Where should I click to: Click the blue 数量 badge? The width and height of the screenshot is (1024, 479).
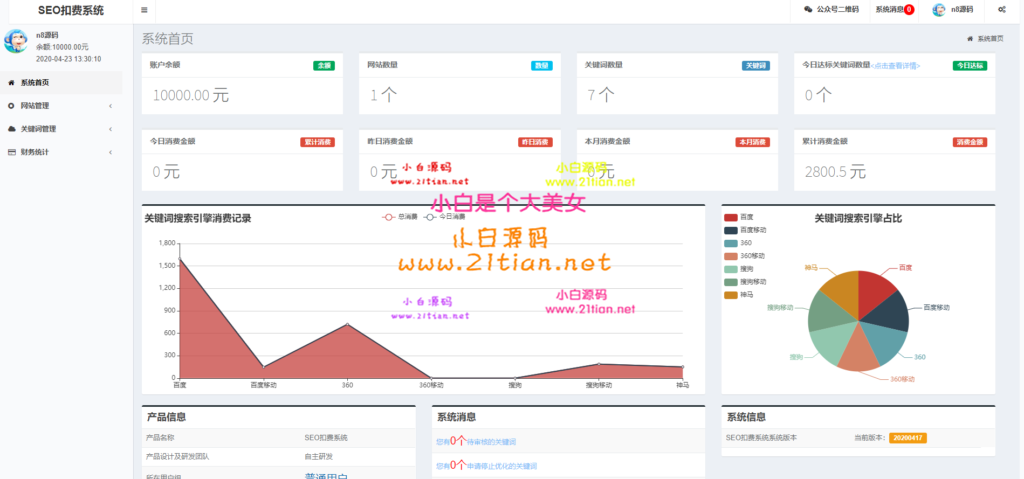(541, 66)
